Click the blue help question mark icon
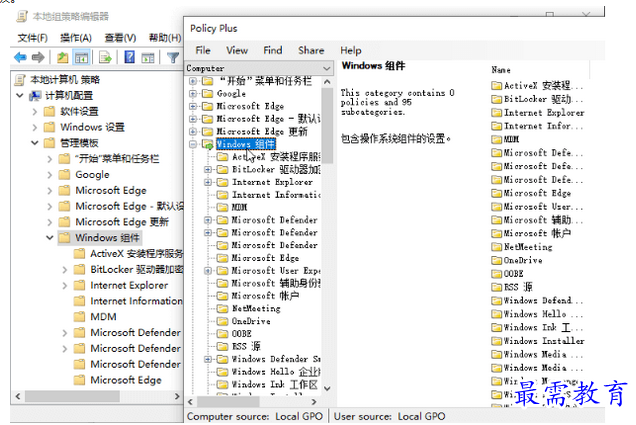Image resolution: width=636 pixels, height=425 pixels. click(x=129, y=57)
